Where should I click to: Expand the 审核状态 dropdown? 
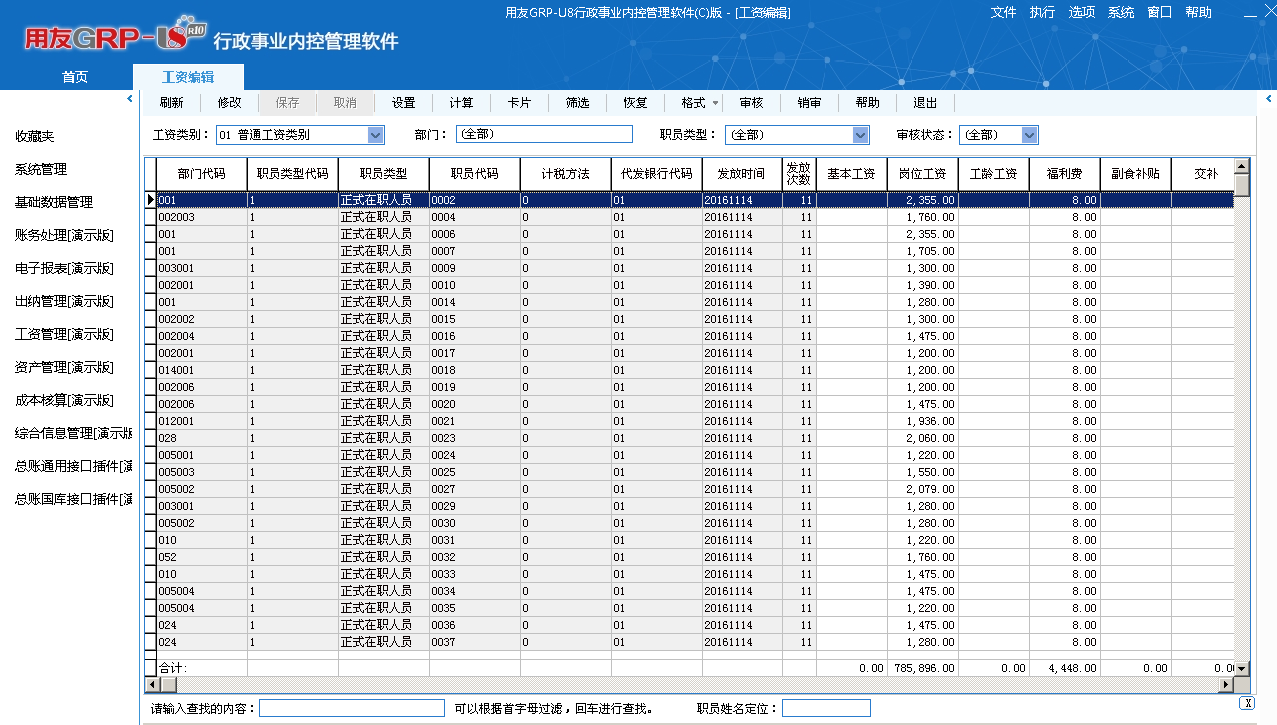(x=1030, y=135)
